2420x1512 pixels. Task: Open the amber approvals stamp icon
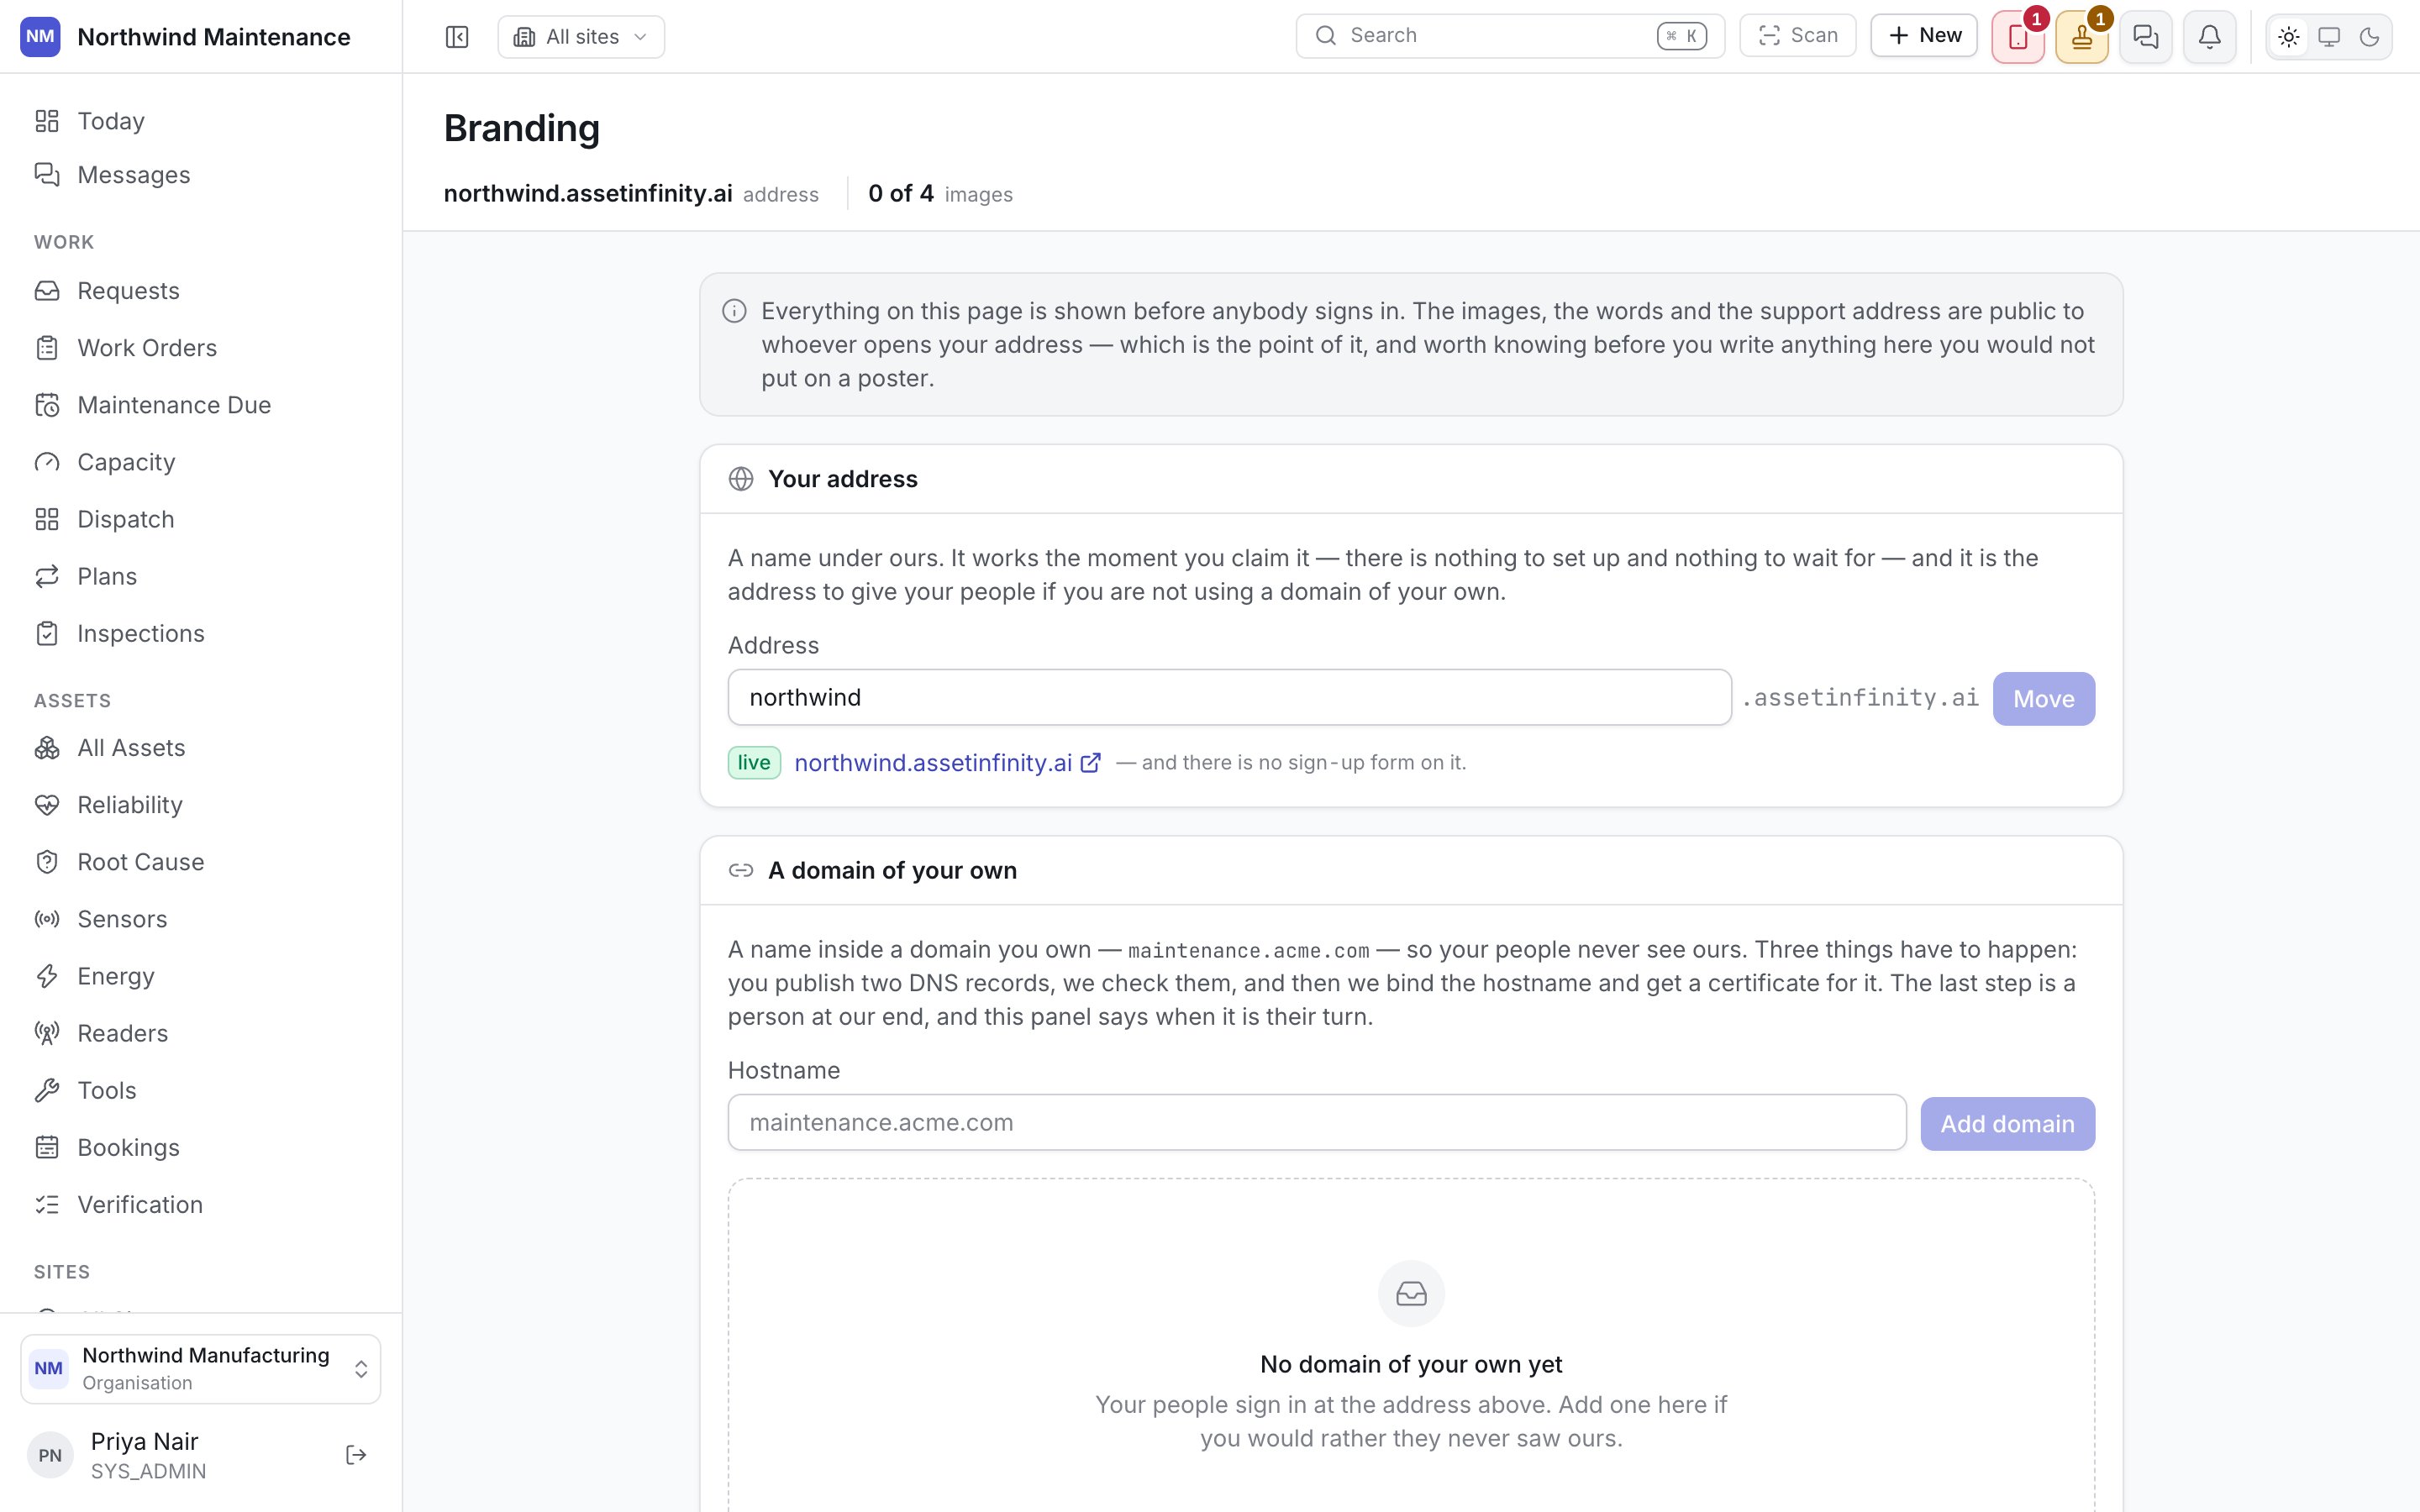point(2082,37)
